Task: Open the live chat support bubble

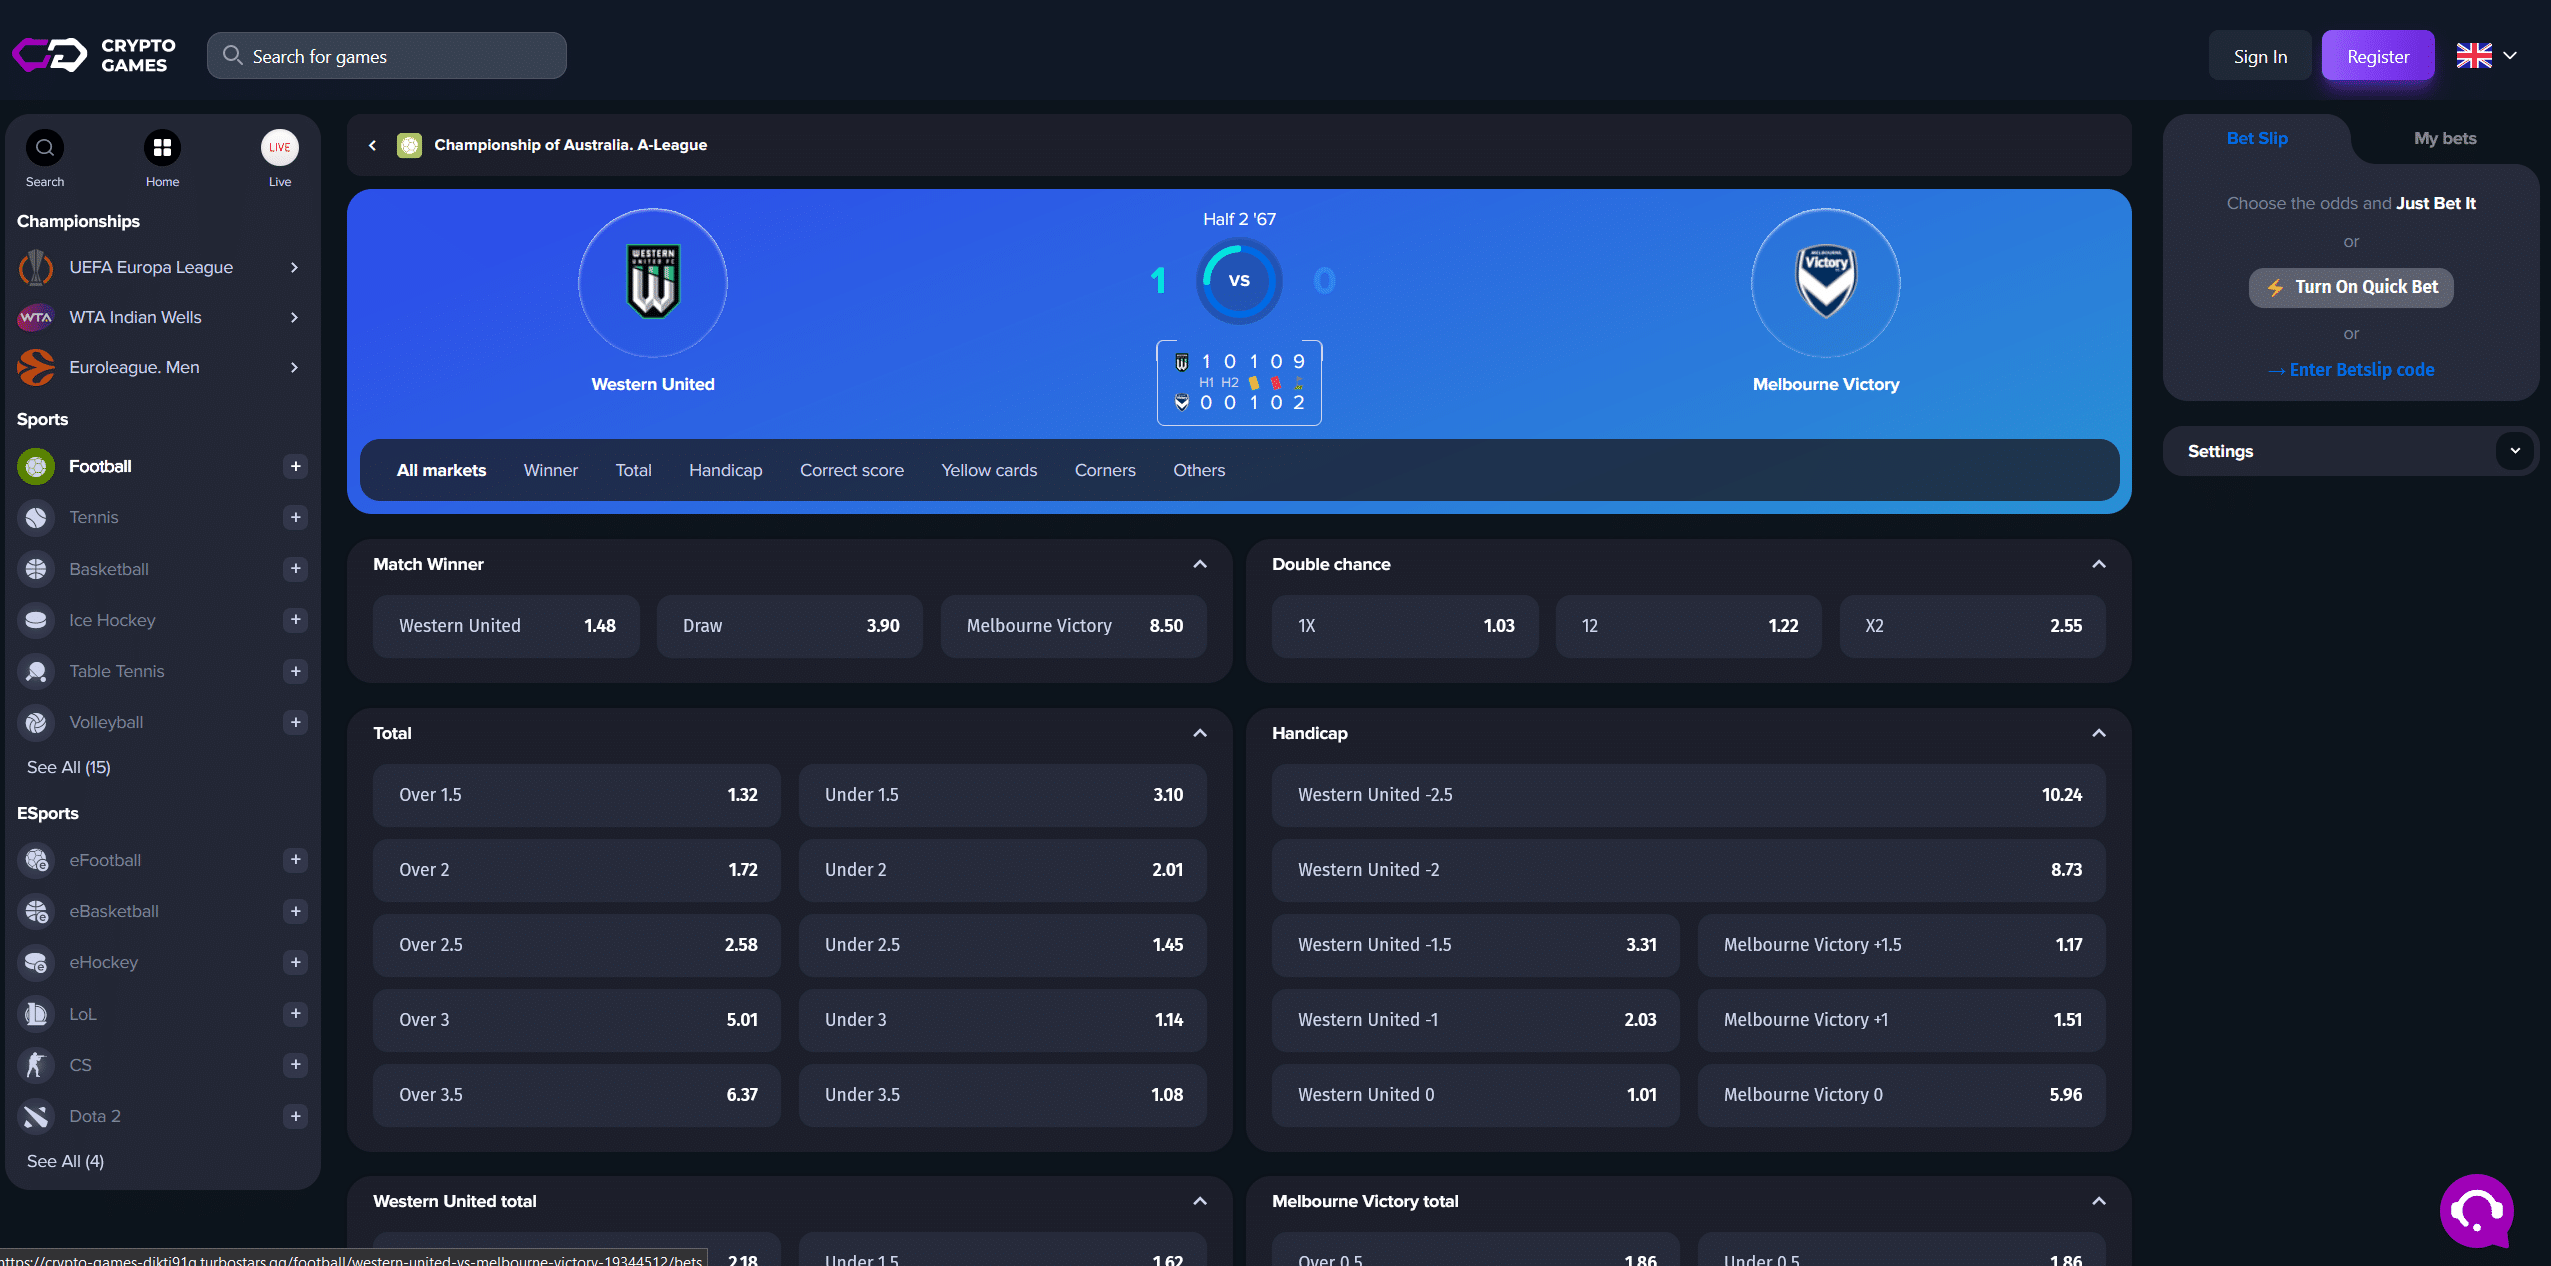Action: point(2476,1211)
